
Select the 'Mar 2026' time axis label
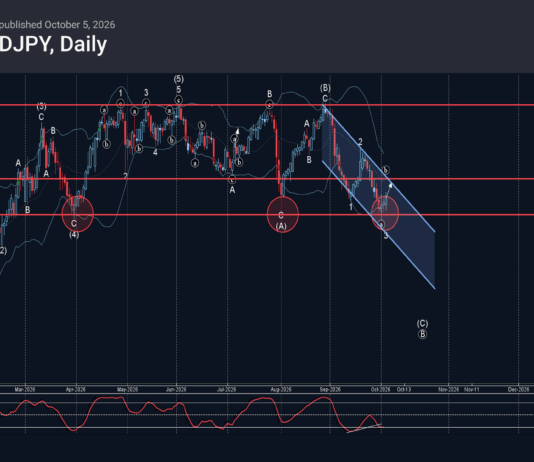point(25,389)
